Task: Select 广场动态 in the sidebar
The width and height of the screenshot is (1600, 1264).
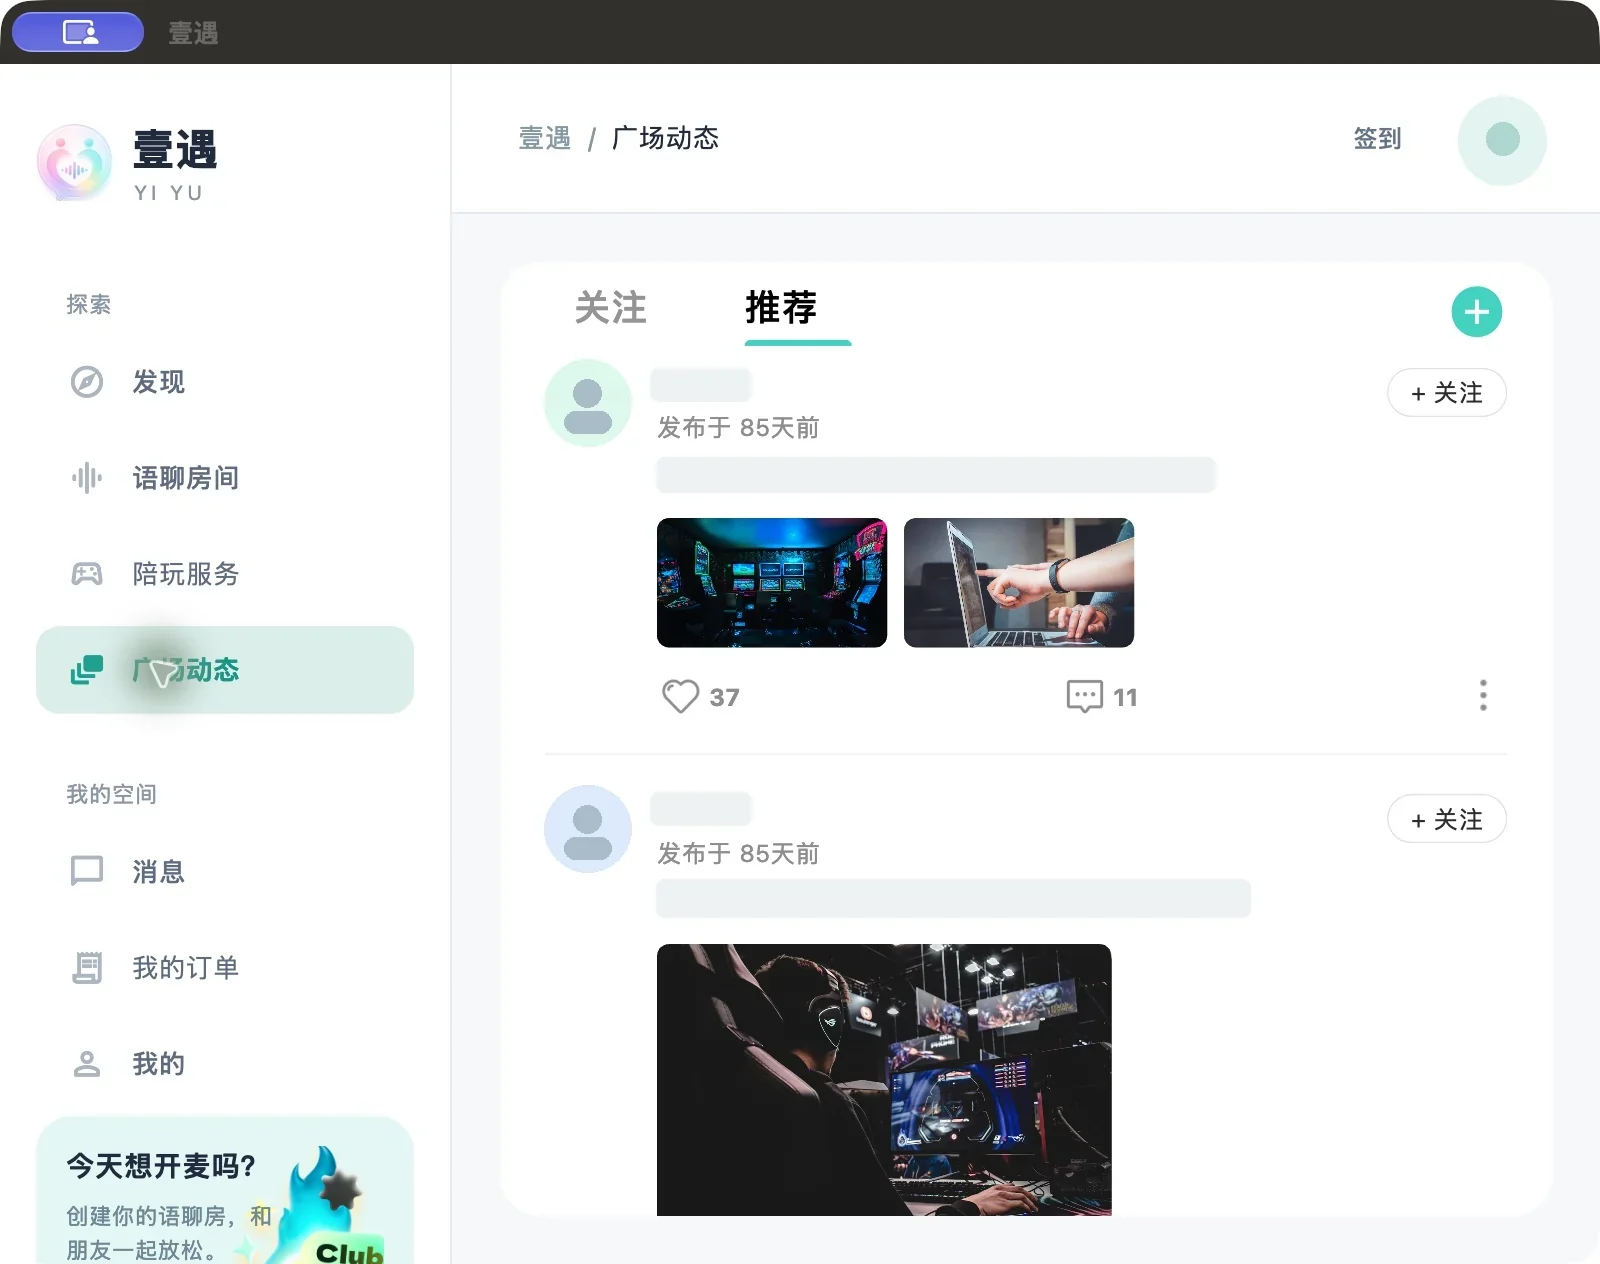Action: coord(225,670)
